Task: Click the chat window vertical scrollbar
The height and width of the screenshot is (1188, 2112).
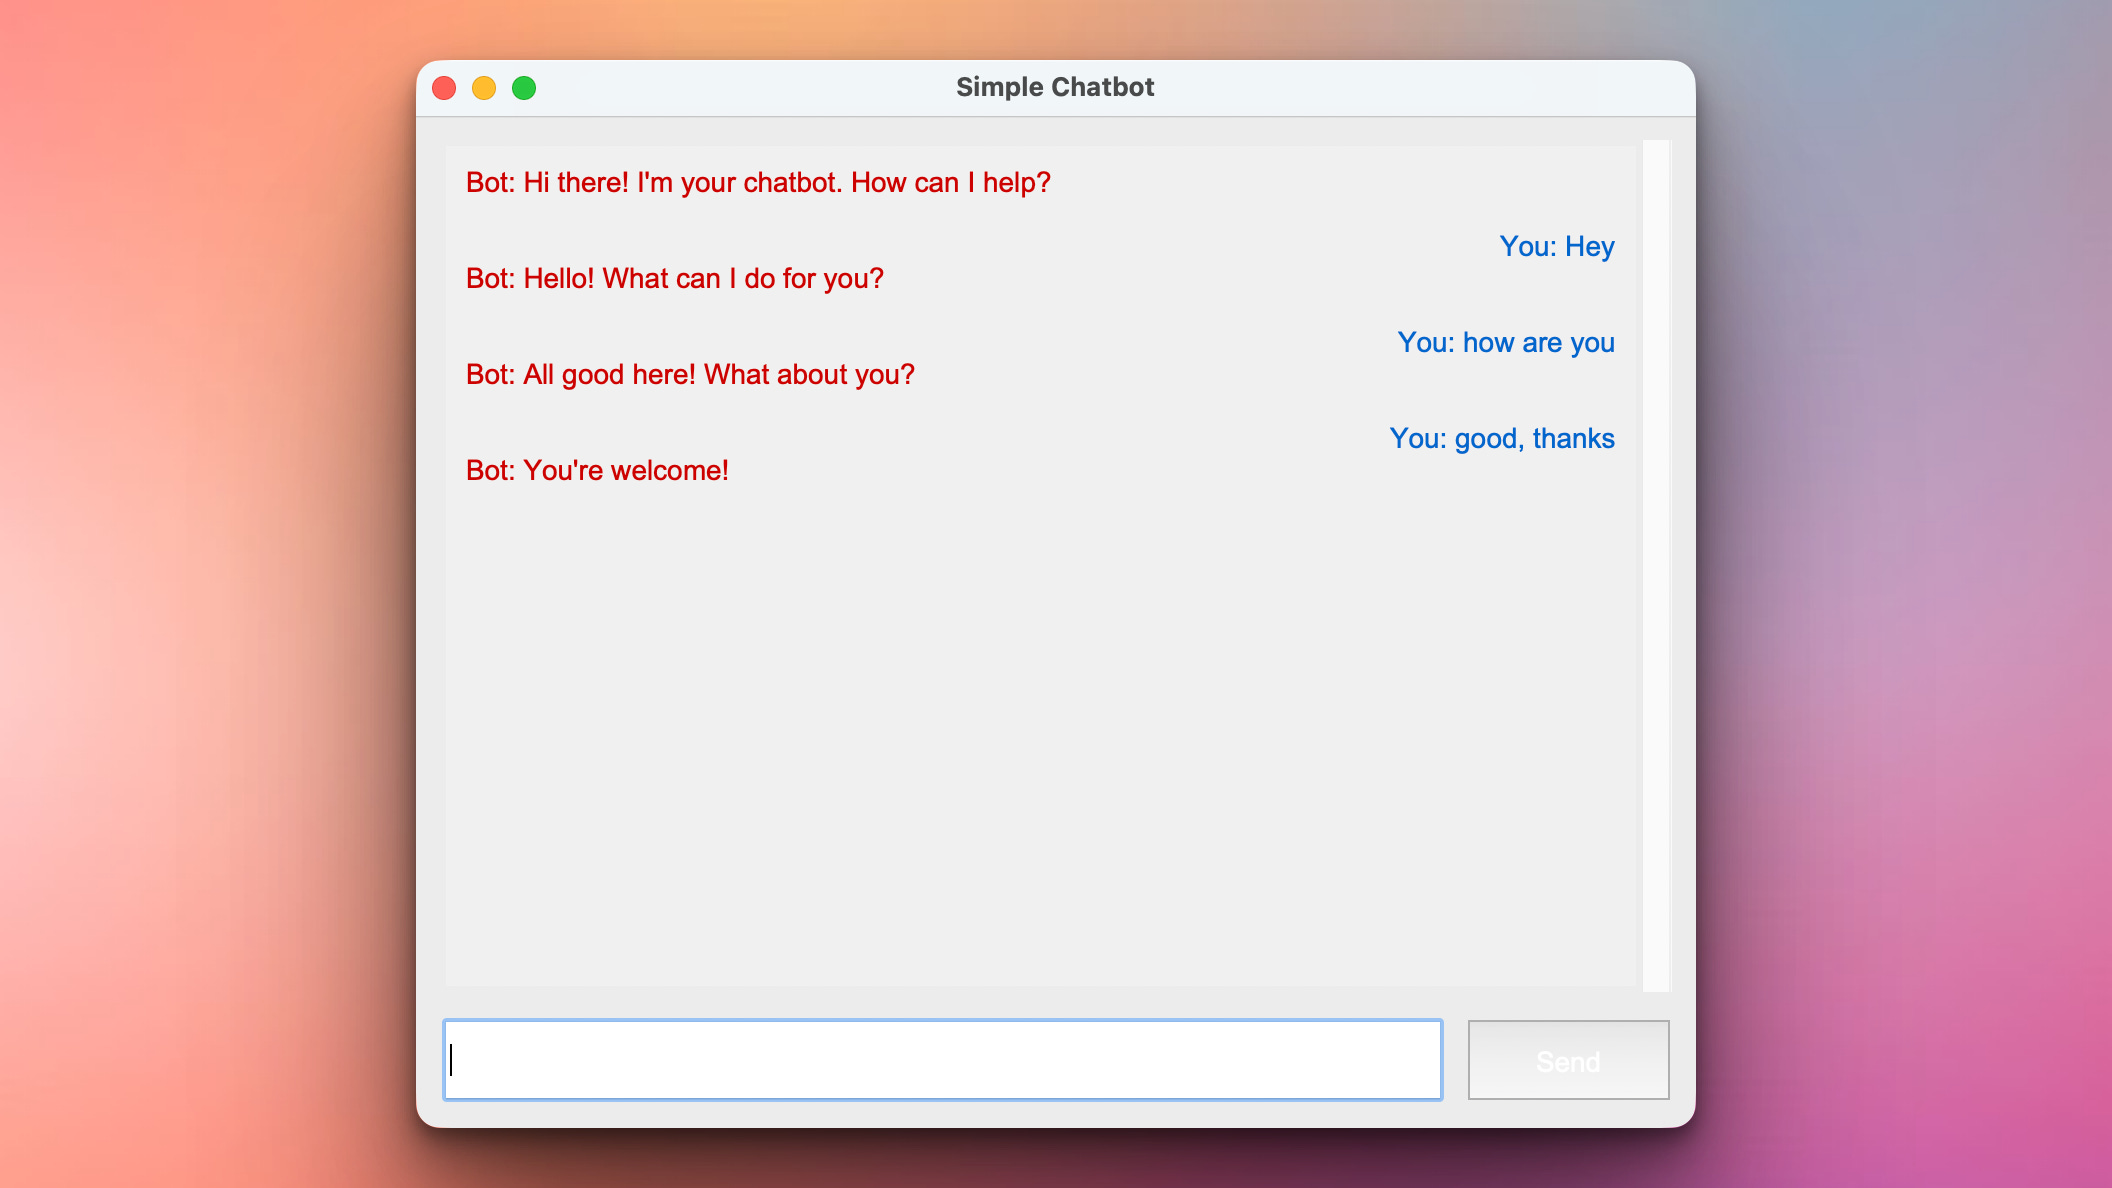Action: (x=1656, y=565)
